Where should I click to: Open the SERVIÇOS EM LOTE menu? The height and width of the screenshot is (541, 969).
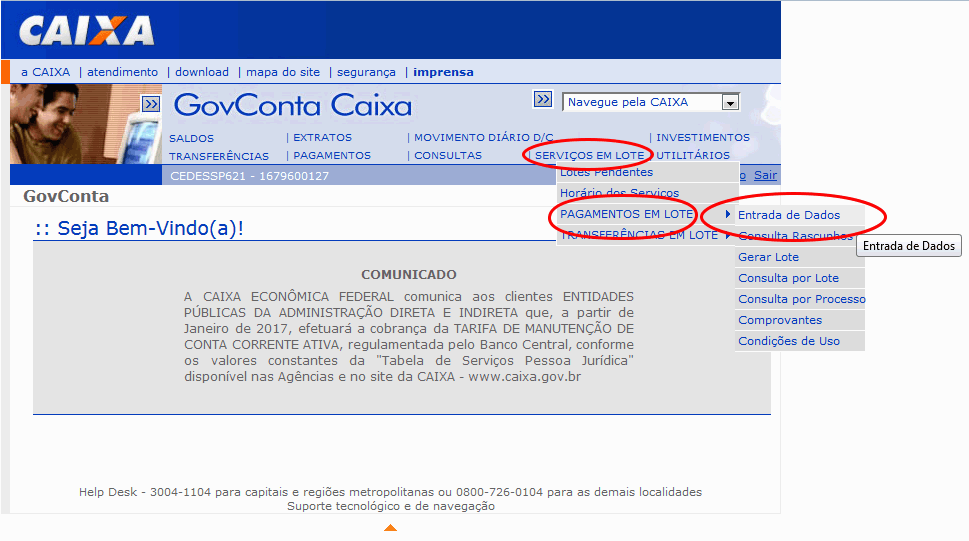click(x=590, y=155)
